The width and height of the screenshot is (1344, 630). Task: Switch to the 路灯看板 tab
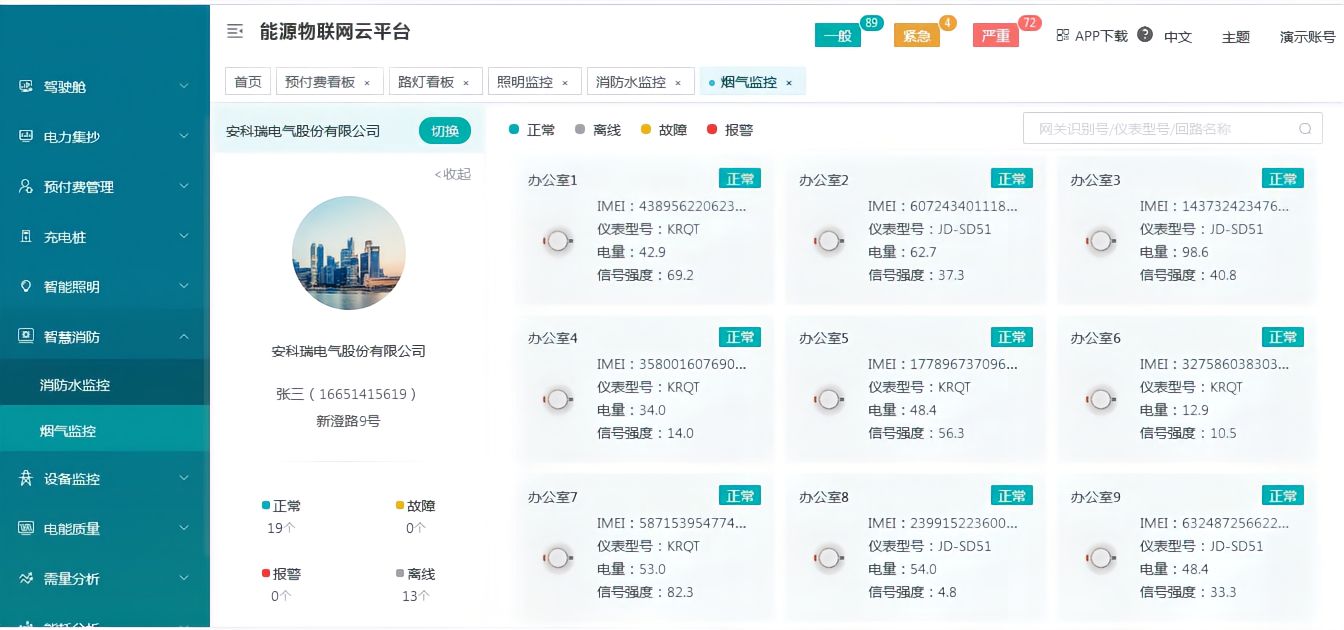[425, 82]
